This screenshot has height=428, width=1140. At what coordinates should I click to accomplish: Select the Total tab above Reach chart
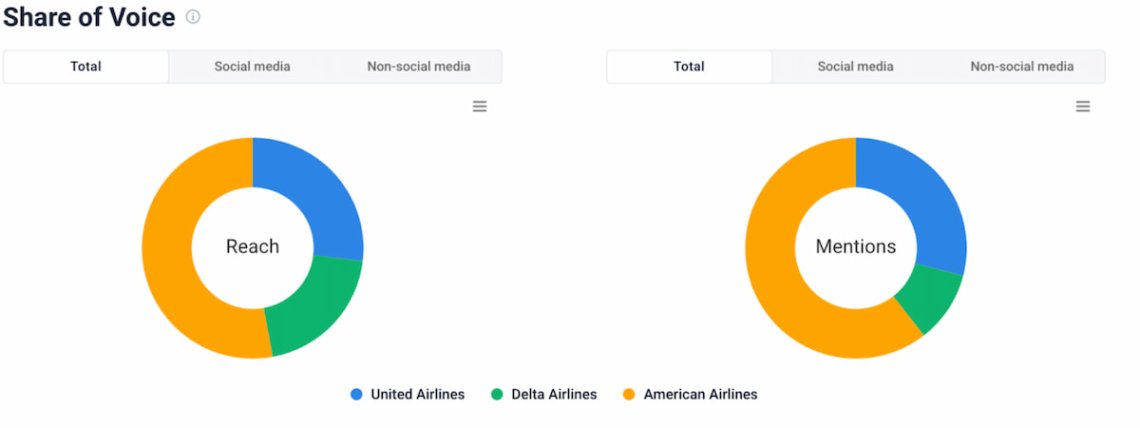coord(86,67)
